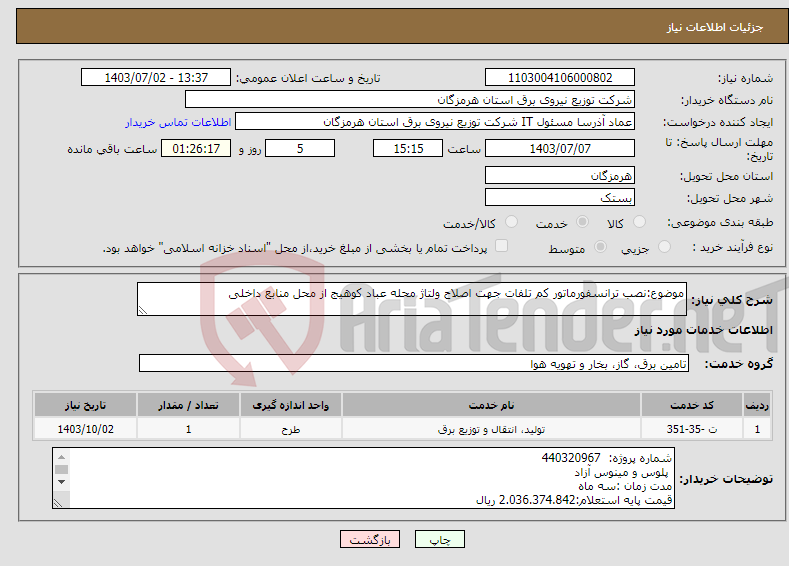789x566 pixels.
Task: Click service code cell ت -35-351
Action: click(x=692, y=429)
